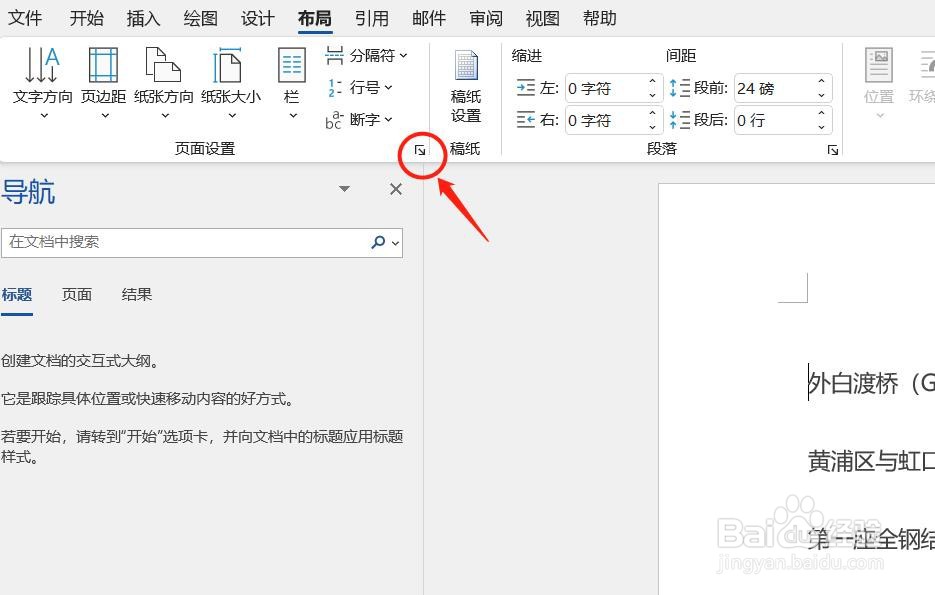Close the 导航 navigation pane
935x595 pixels.
click(x=396, y=190)
